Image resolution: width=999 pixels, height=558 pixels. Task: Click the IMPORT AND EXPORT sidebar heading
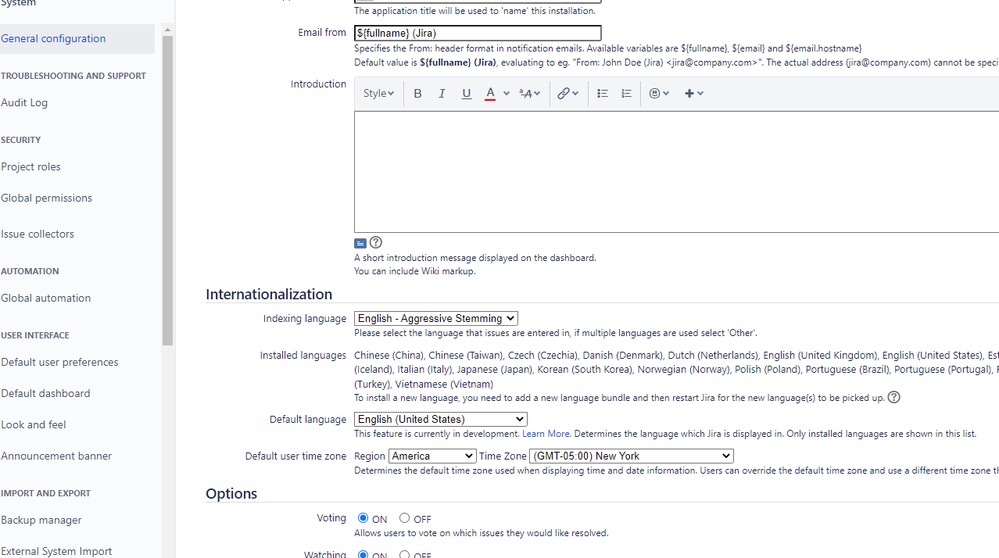pos(46,493)
